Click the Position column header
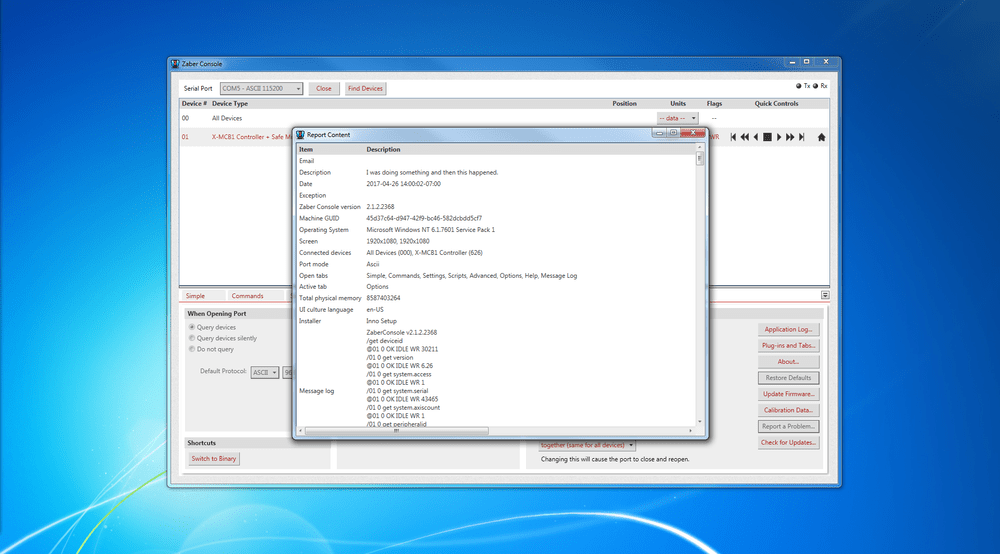 (x=624, y=103)
